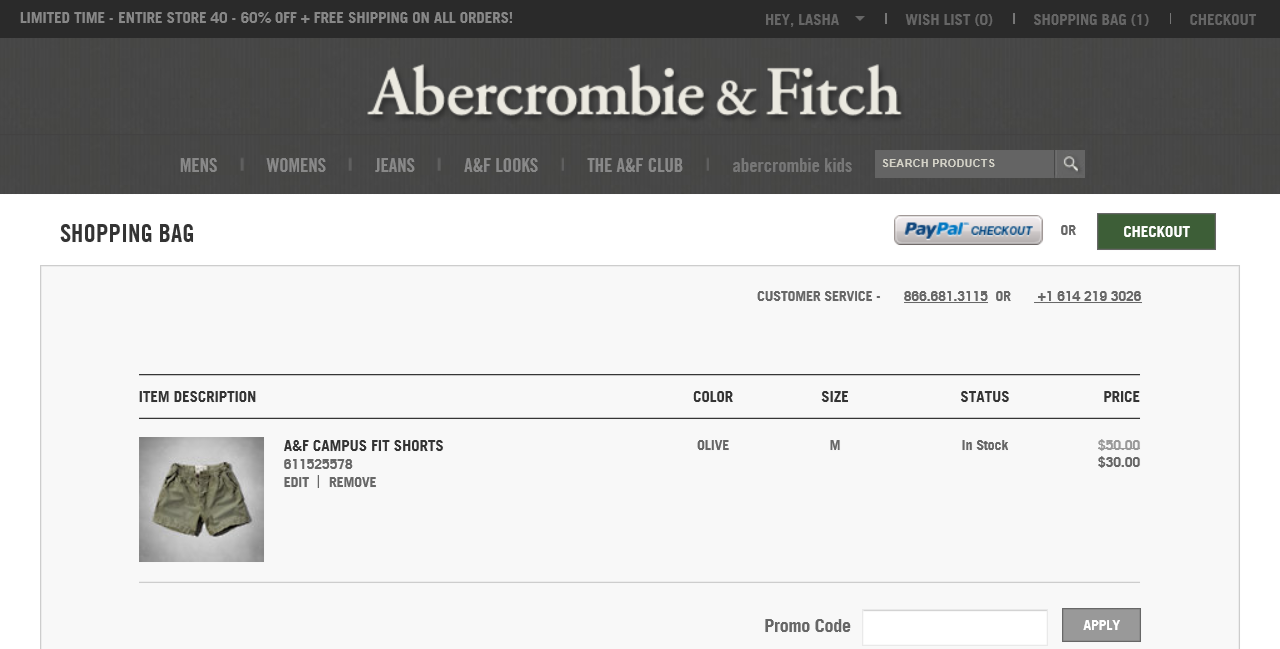Visit the abercrombie kids site
The image size is (1280, 649).
point(792,165)
